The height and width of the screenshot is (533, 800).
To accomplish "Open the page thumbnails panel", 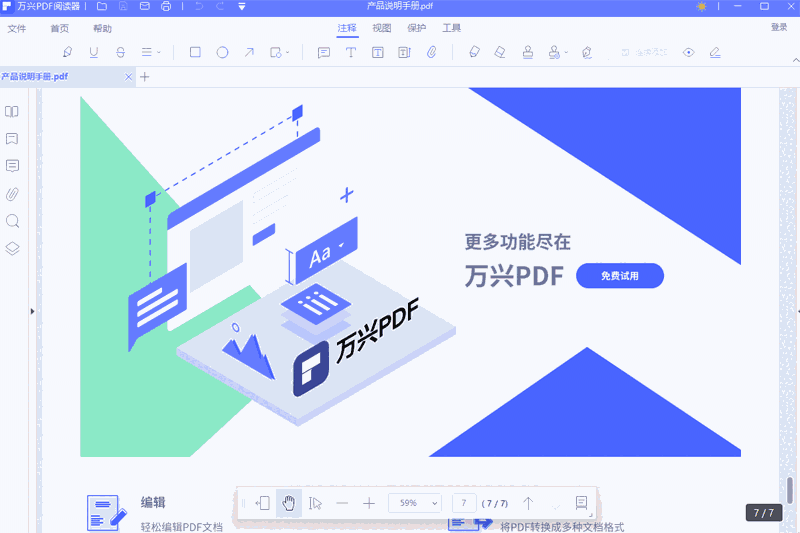I will 12,112.
